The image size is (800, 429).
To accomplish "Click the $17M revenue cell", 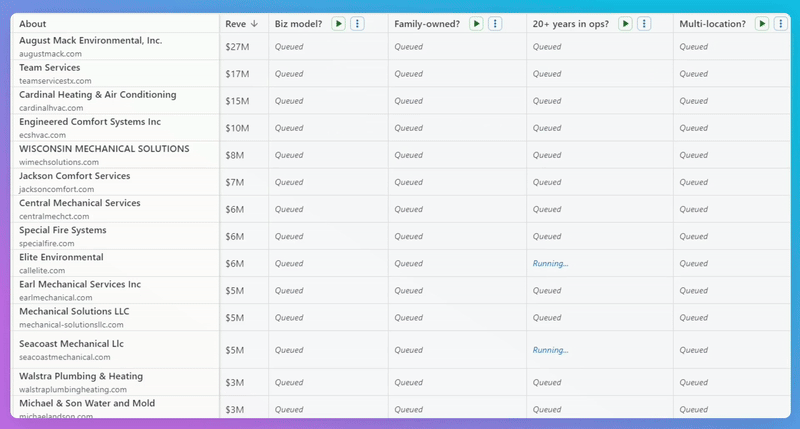I will click(244, 73).
